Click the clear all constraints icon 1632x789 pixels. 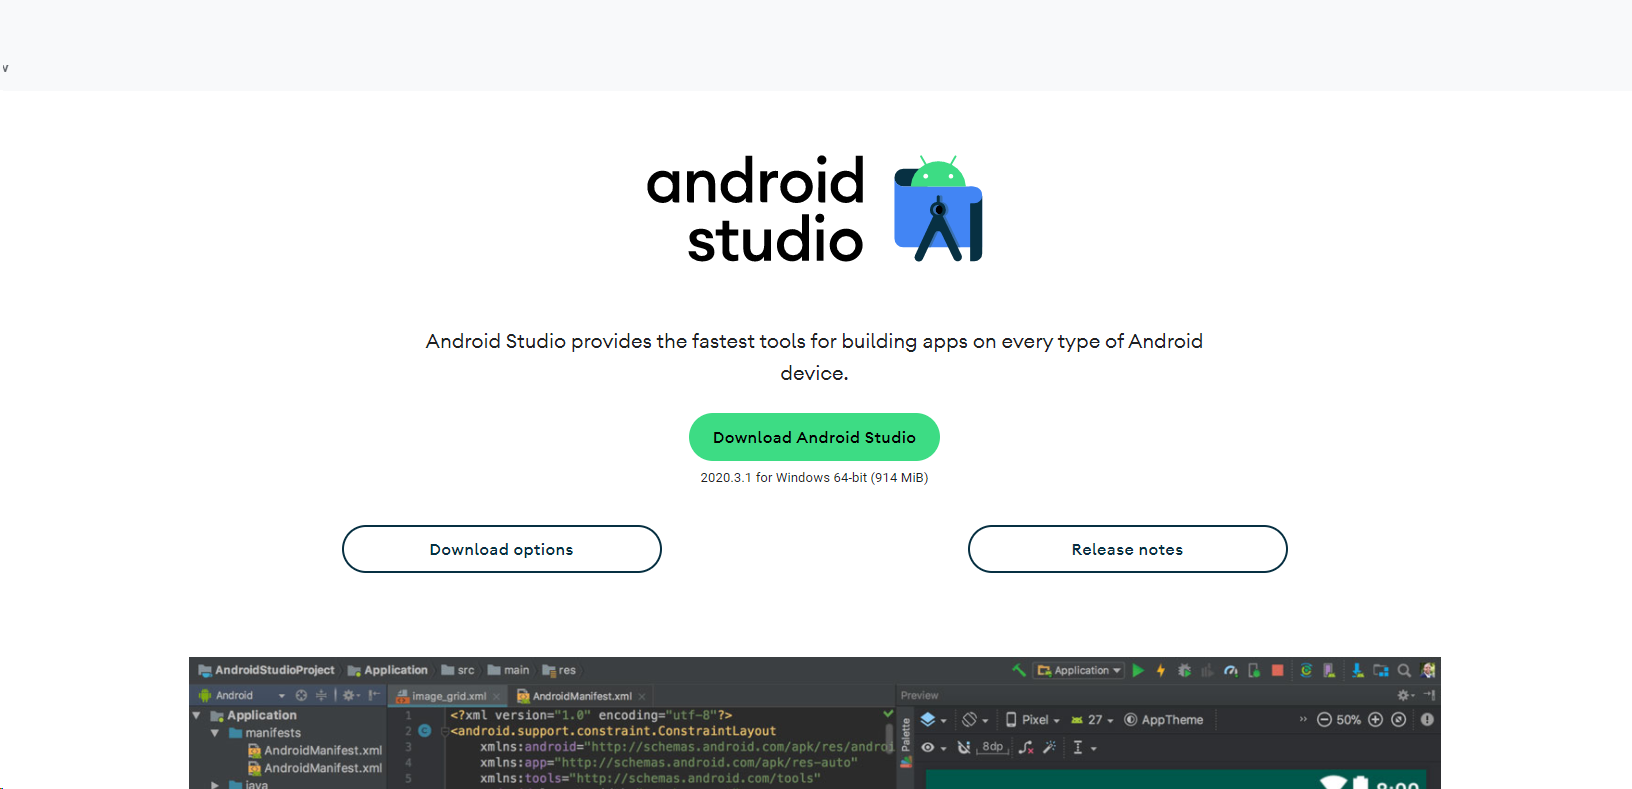(1026, 747)
